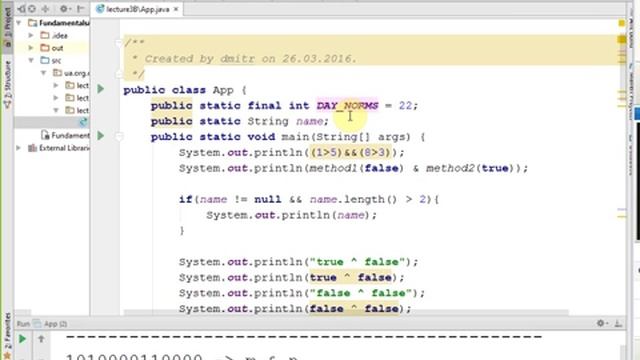Viewport: 640px width, 360px height.
Task: Click the DAY_NORMS constant name
Action: [x=347, y=106]
